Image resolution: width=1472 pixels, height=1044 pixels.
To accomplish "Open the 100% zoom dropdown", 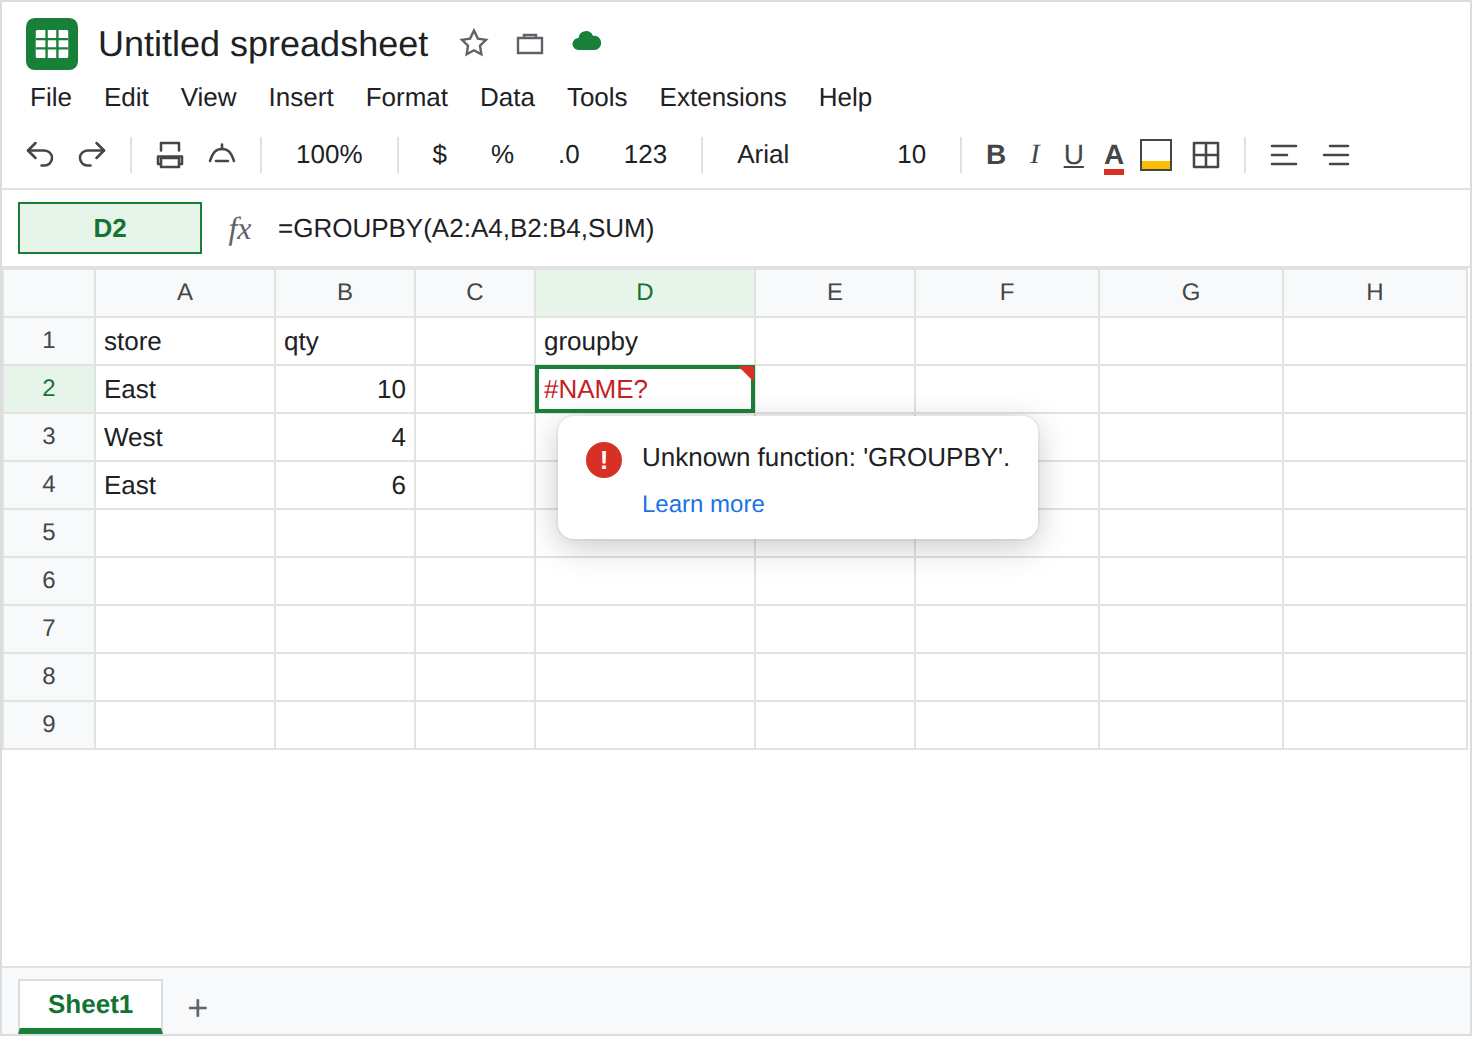I will point(329,155).
